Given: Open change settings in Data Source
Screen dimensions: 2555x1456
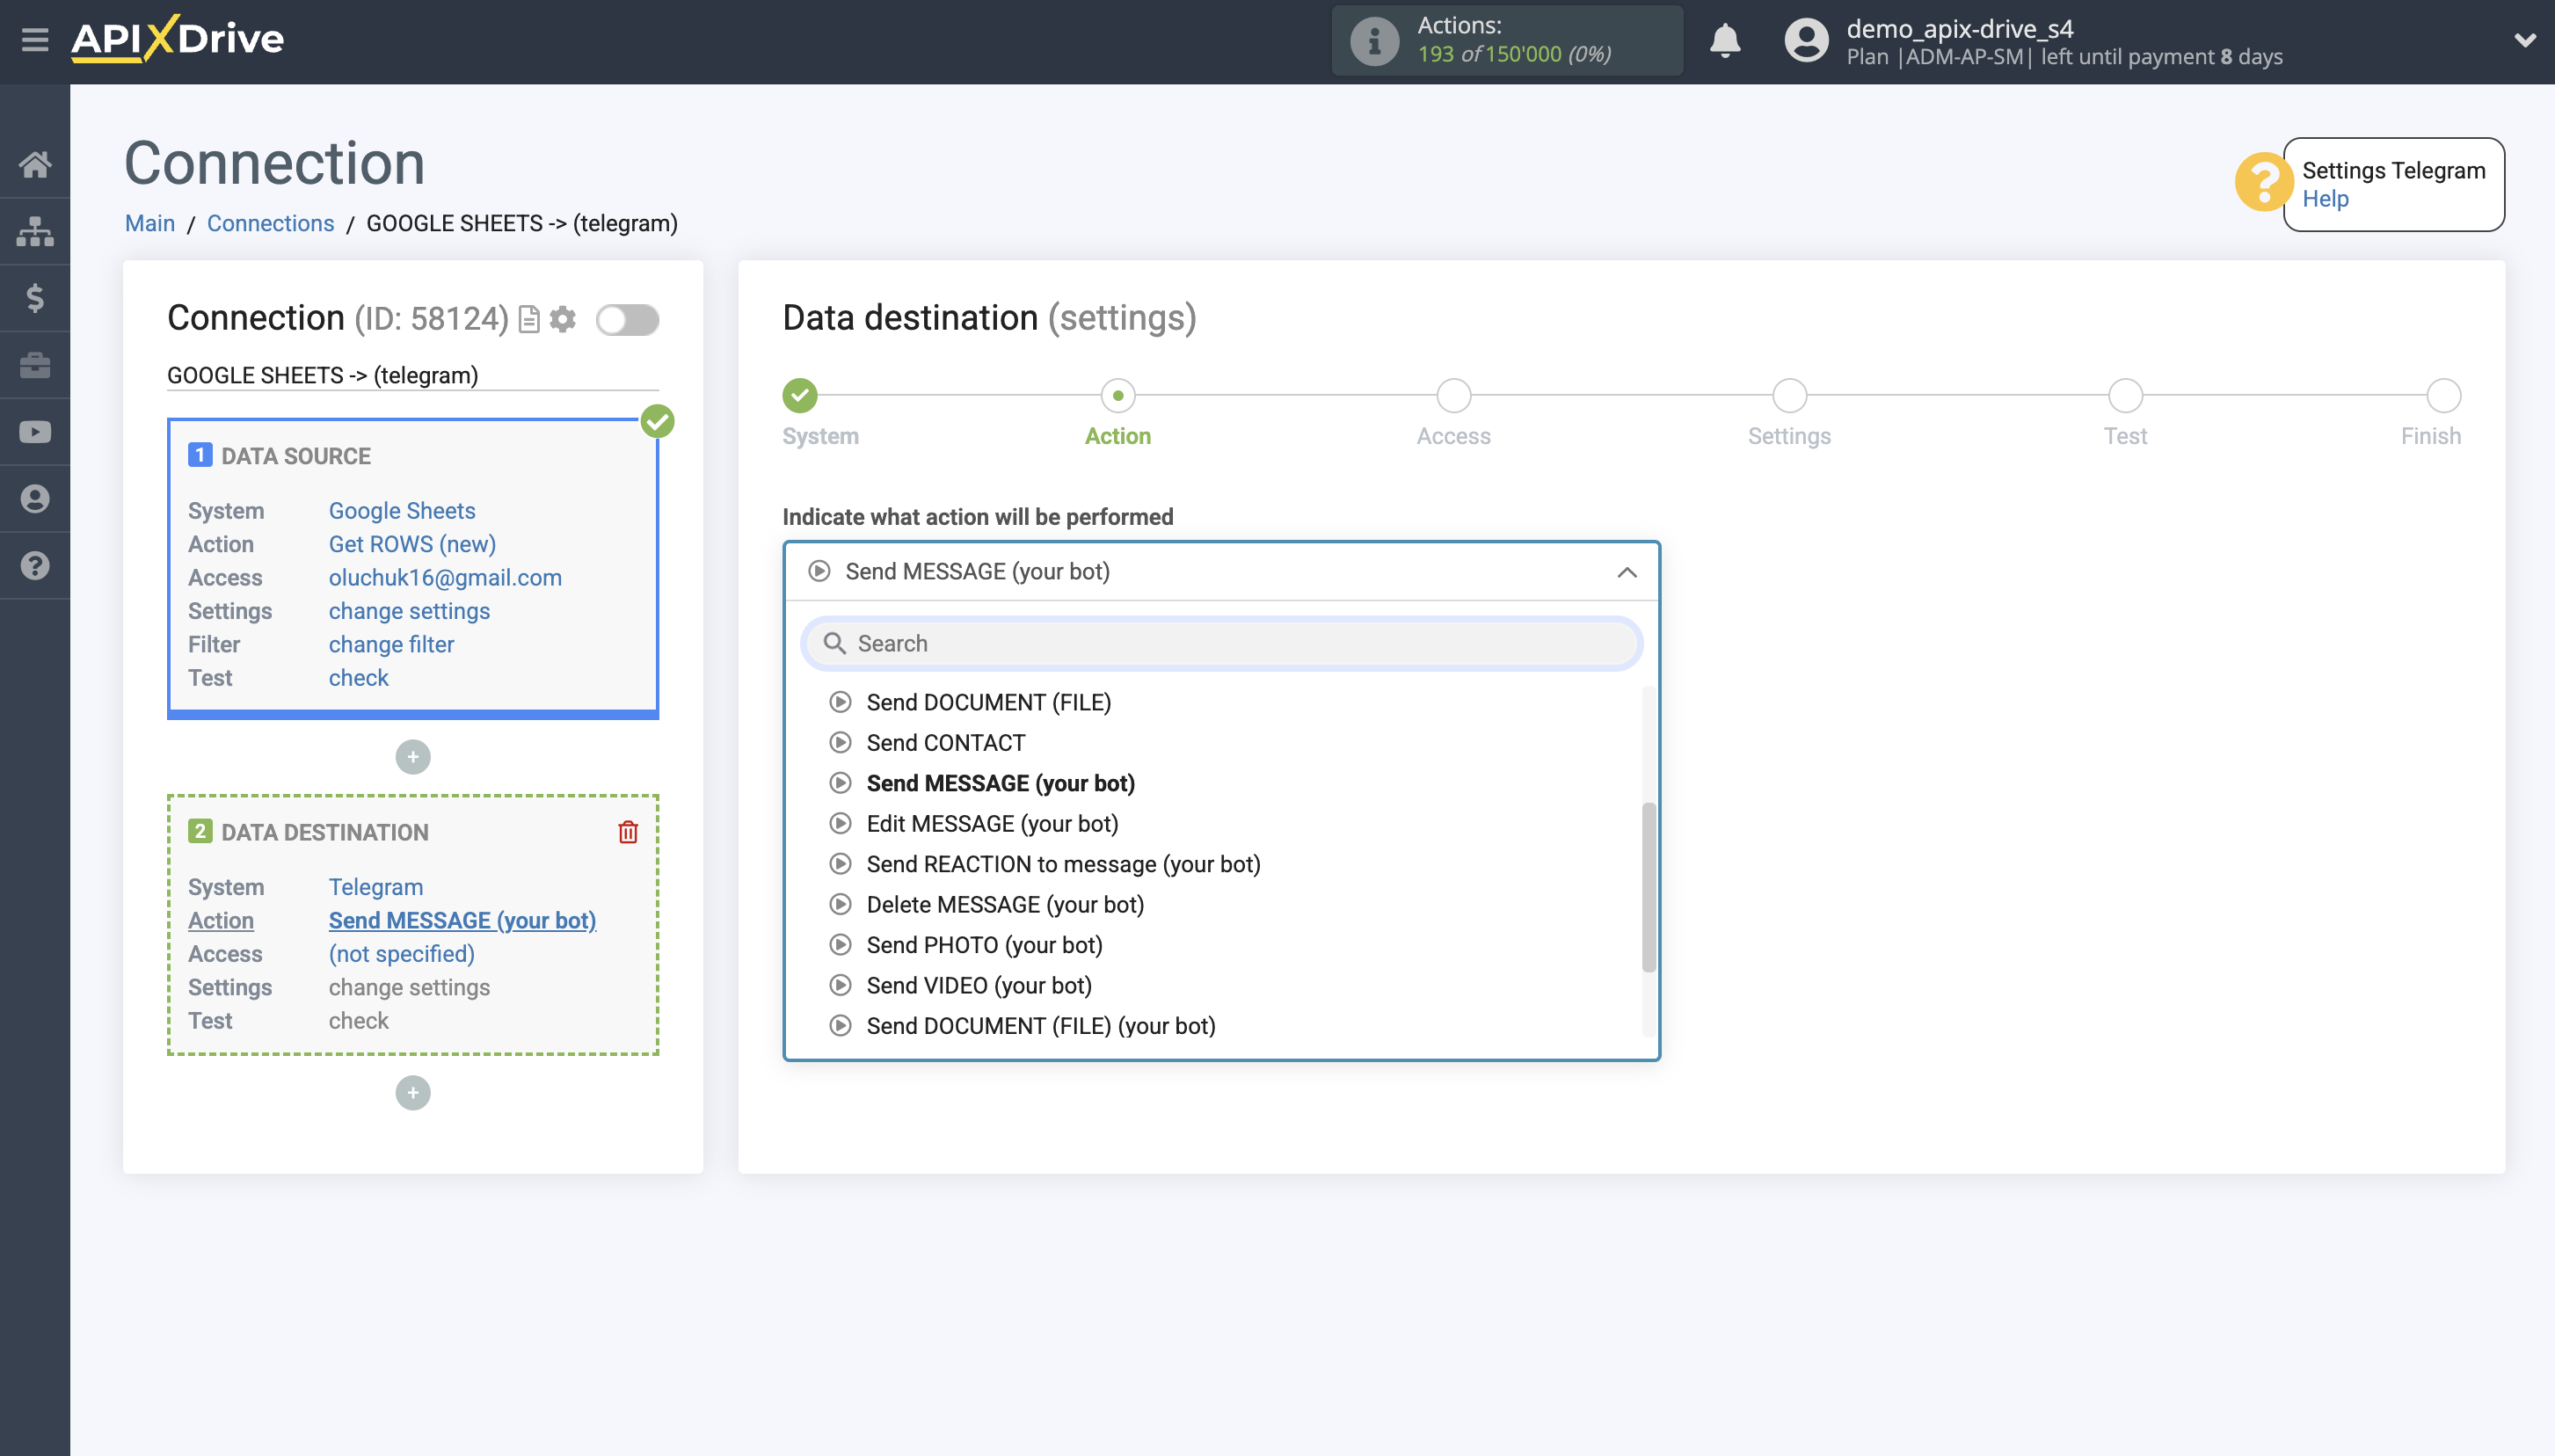Looking at the screenshot, I should click(x=409, y=611).
